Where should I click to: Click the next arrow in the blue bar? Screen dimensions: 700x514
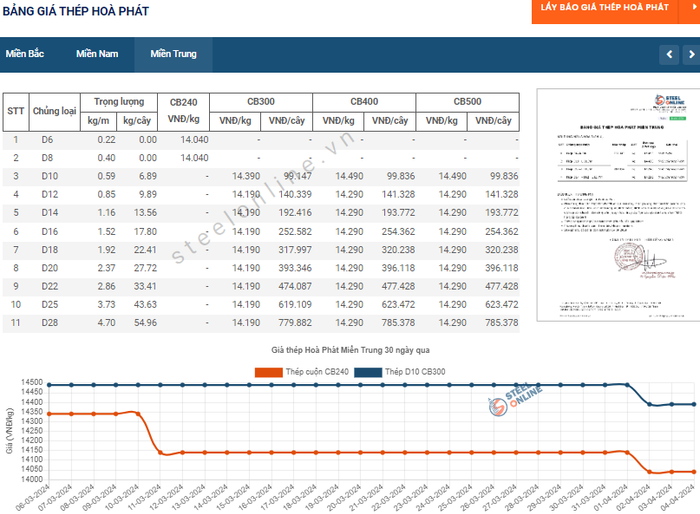coord(690,54)
